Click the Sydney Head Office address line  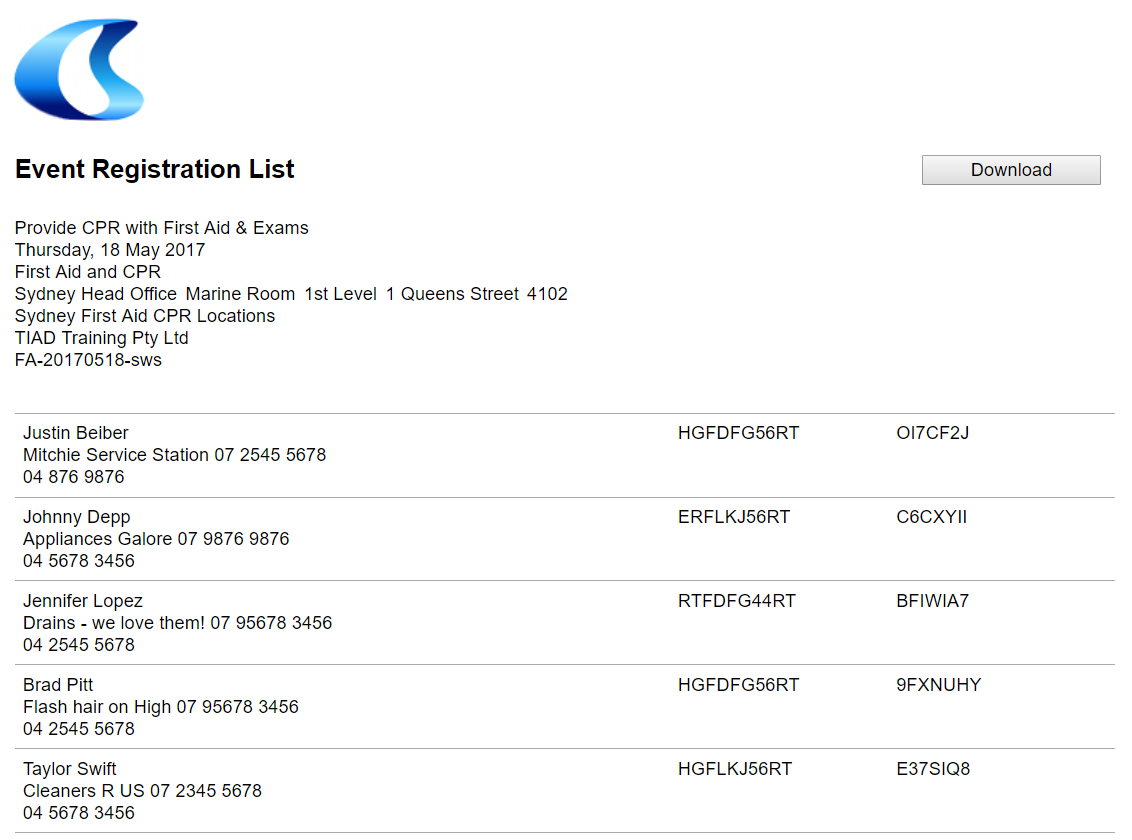291,294
